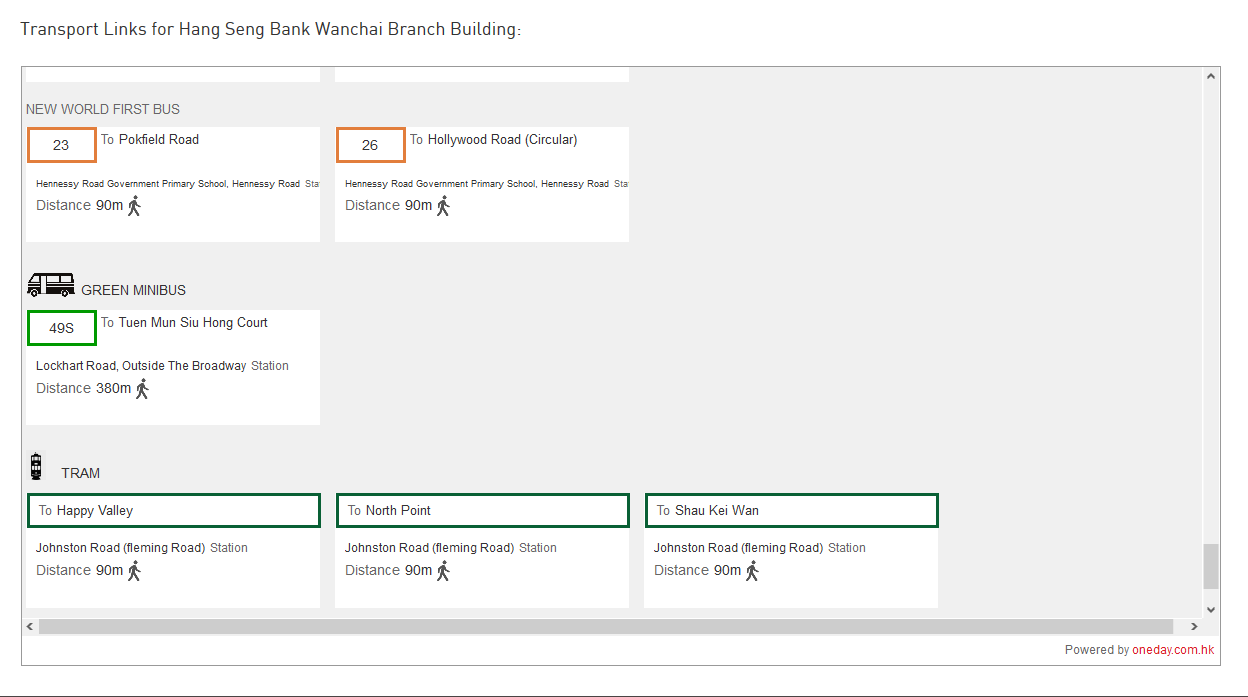Click destination text Tuen Mun Siu Hong Court
Viewport: 1248px width, 697px height.
193,323
